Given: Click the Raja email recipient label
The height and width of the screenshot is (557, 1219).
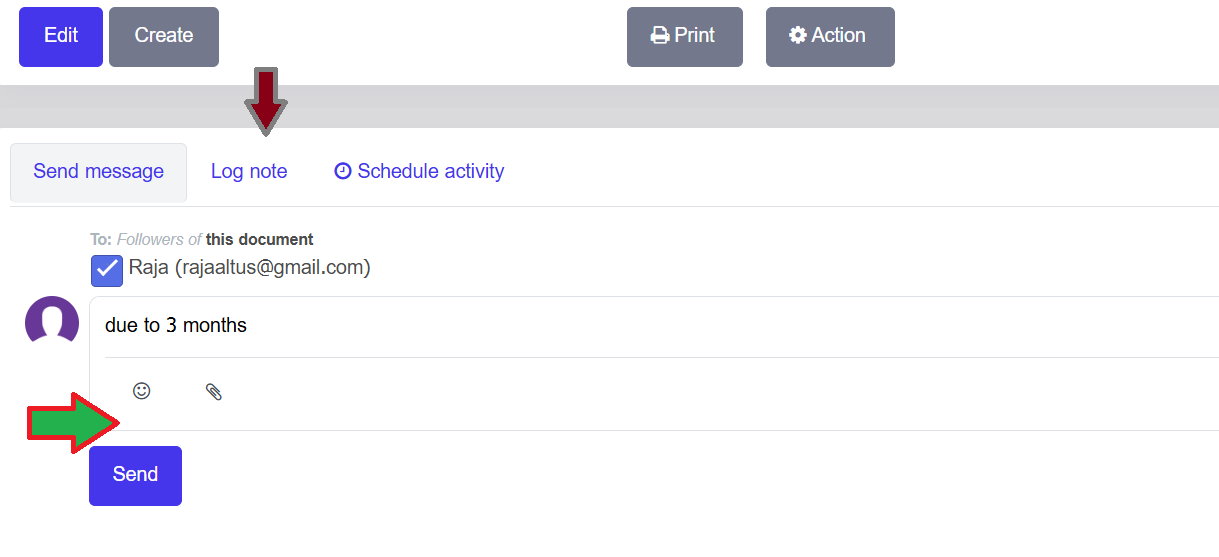Looking at the screenshot, I should 250,268.
